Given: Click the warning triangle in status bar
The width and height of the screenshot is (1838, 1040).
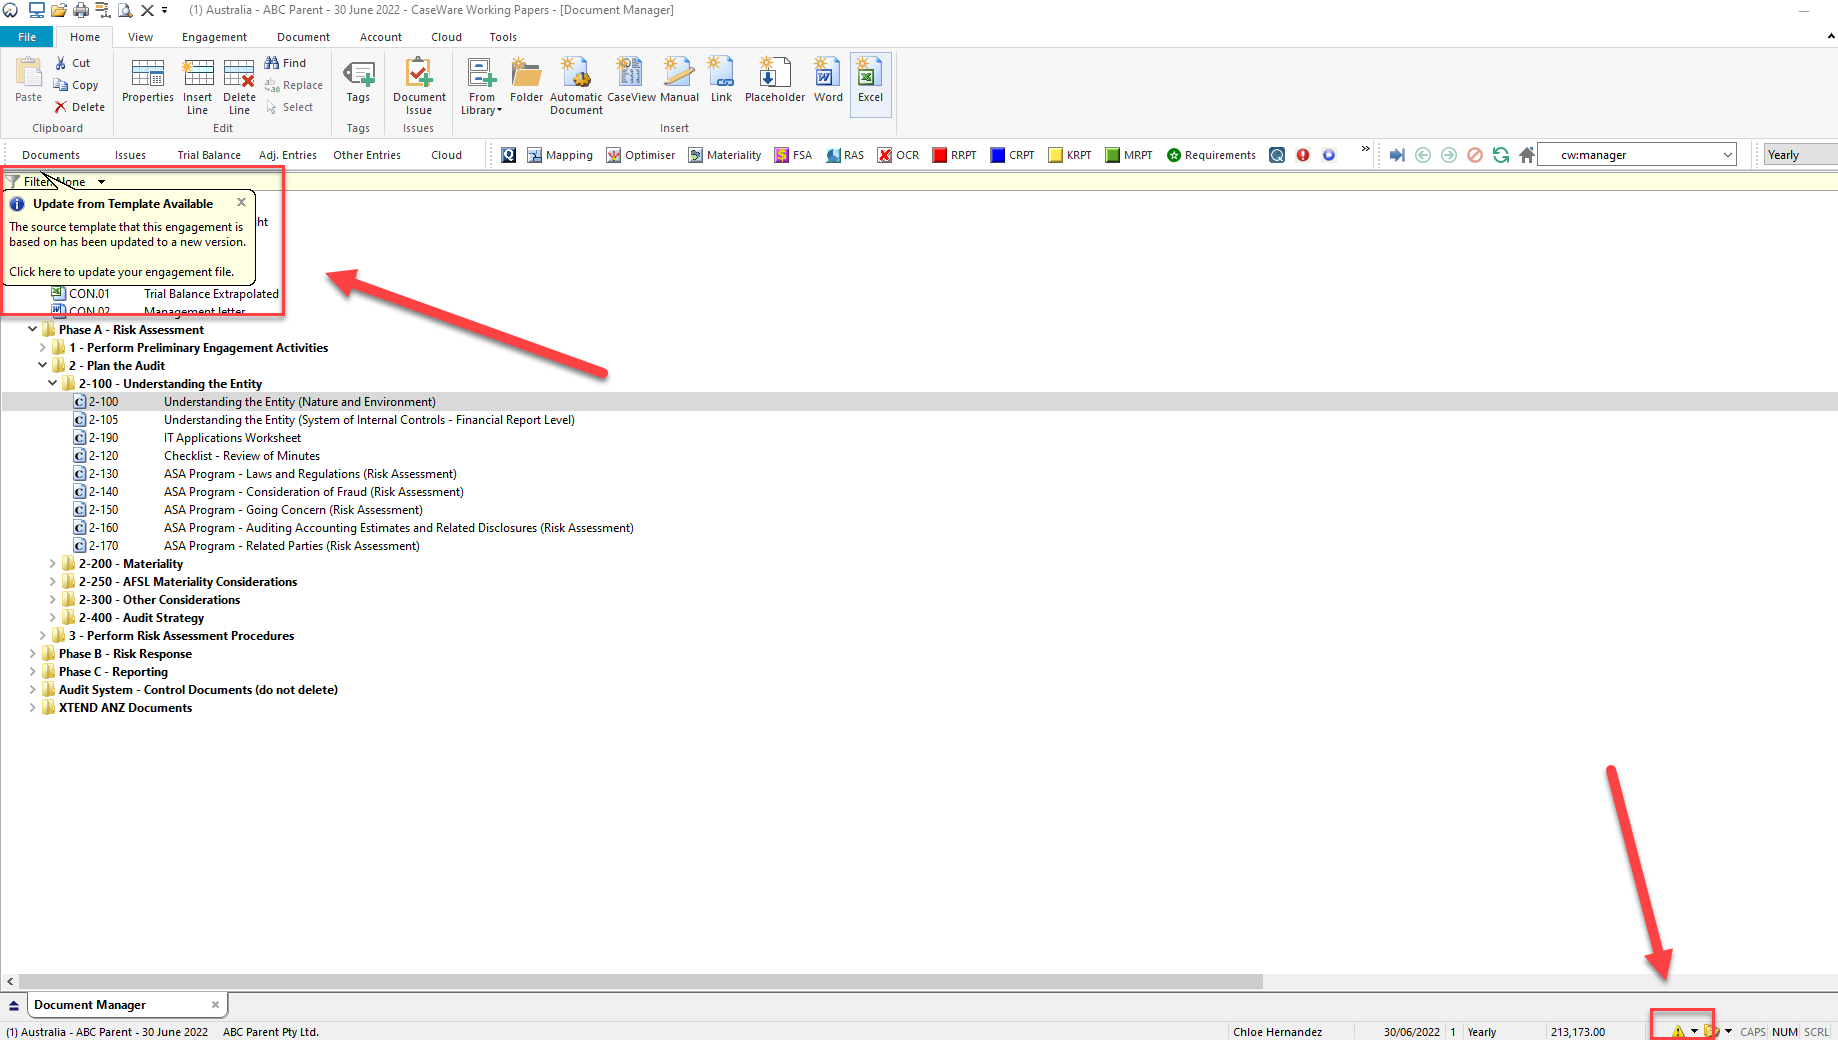Looking at the screenshot, I should (x=1677, y=1031).
